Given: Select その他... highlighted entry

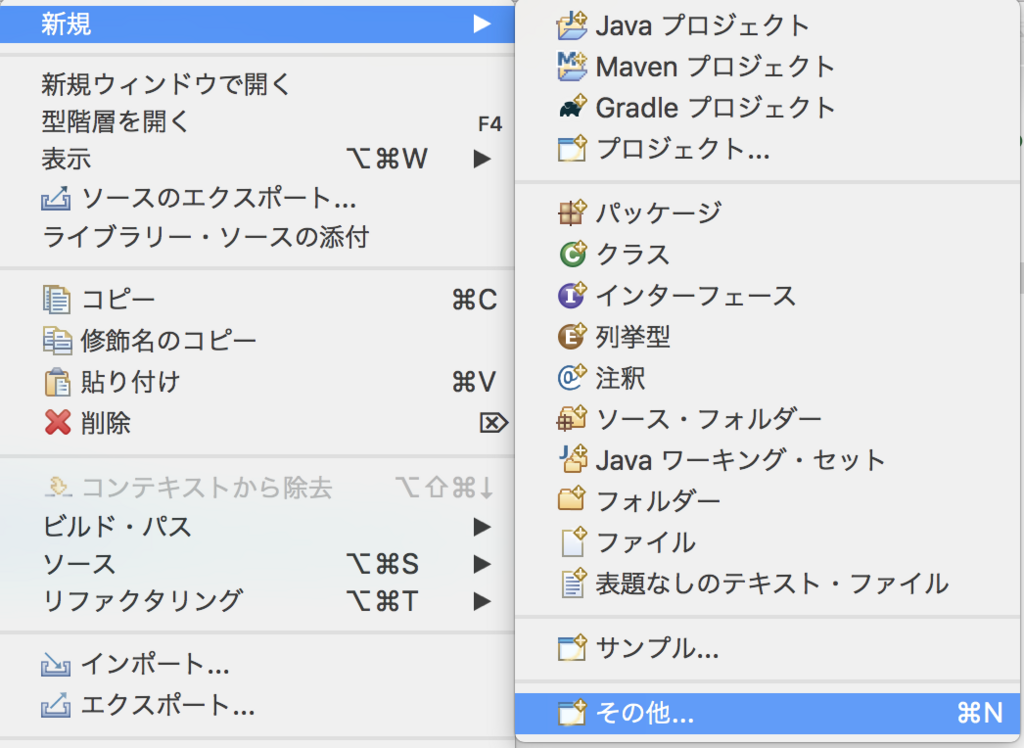Looking at the screenshot, I should coord(768,712).
